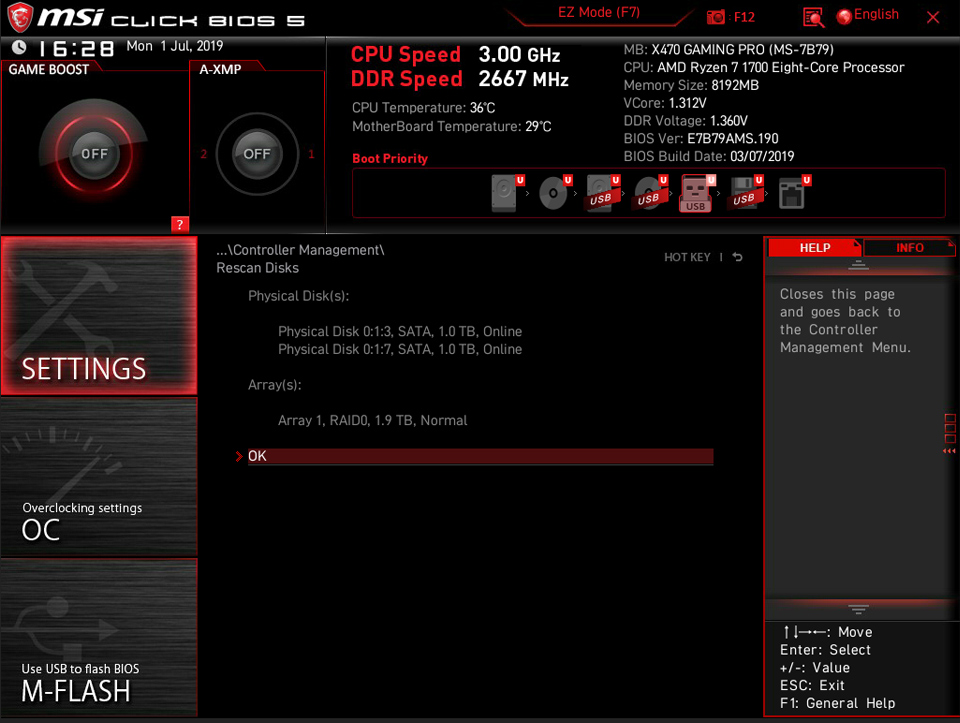Select Physical Disk 0:1:3 row
This screenshot has height=723, width=960.
coord(400,331)
